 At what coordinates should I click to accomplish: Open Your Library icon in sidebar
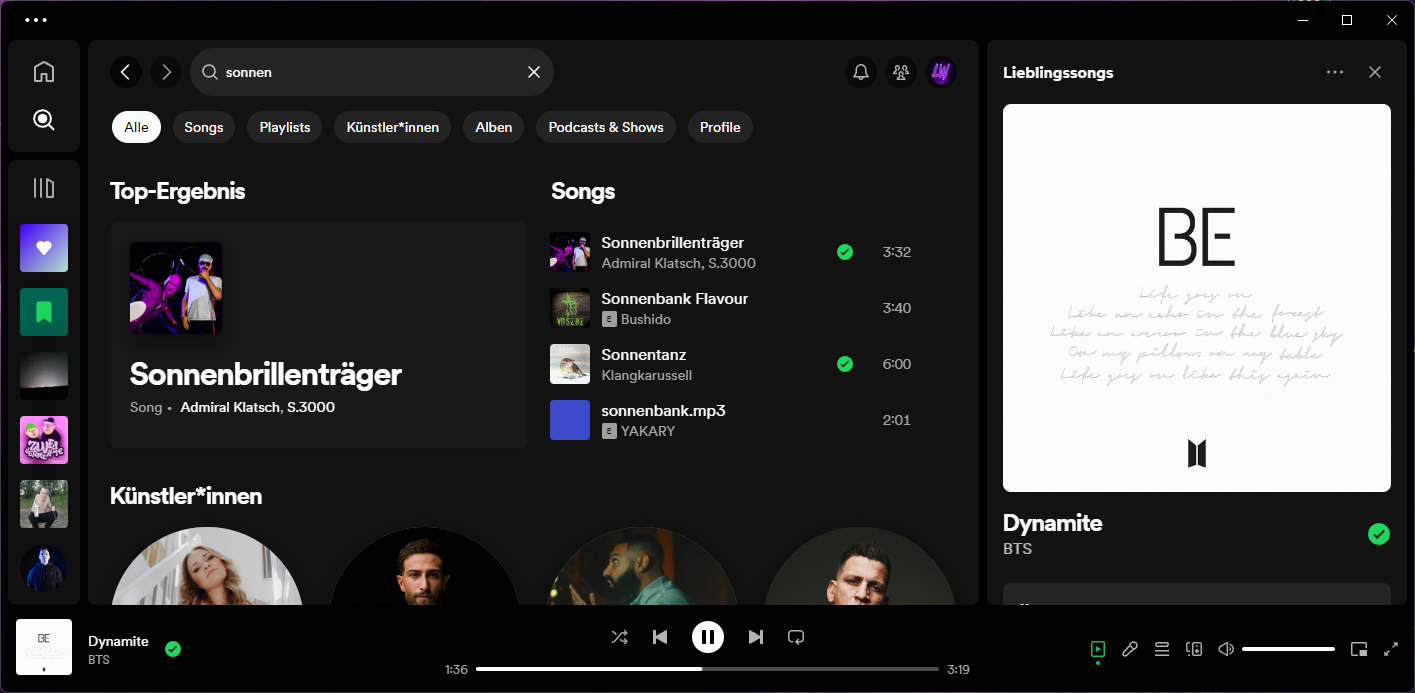coord(43,188)
